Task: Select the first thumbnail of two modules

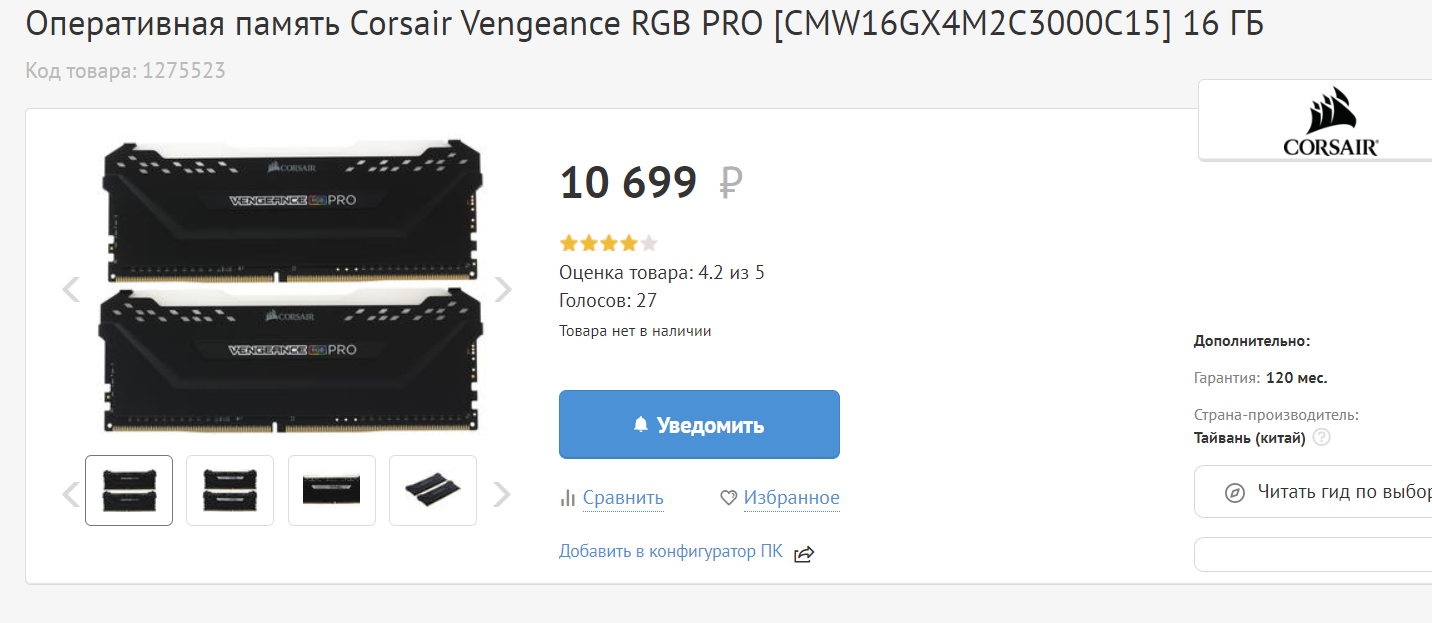Action: [129, 490]
